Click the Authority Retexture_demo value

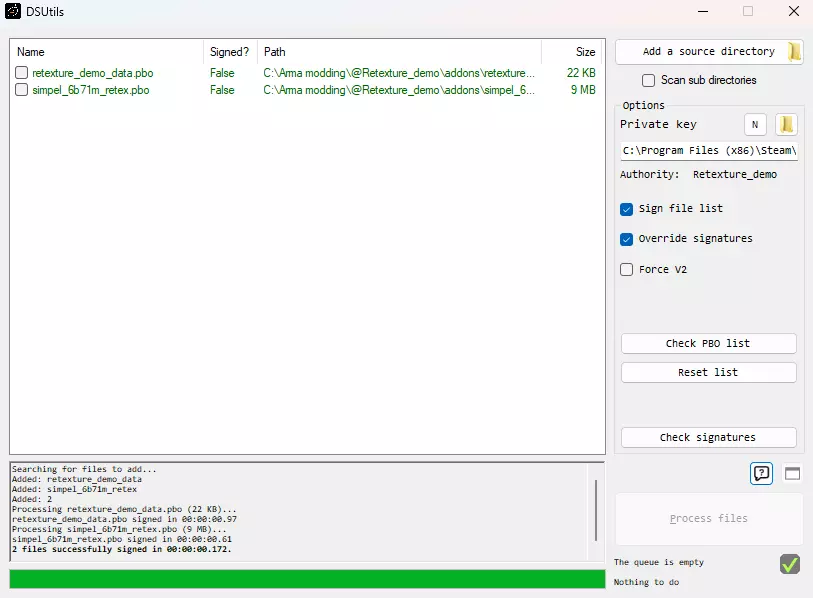click(x=735, y=174)
